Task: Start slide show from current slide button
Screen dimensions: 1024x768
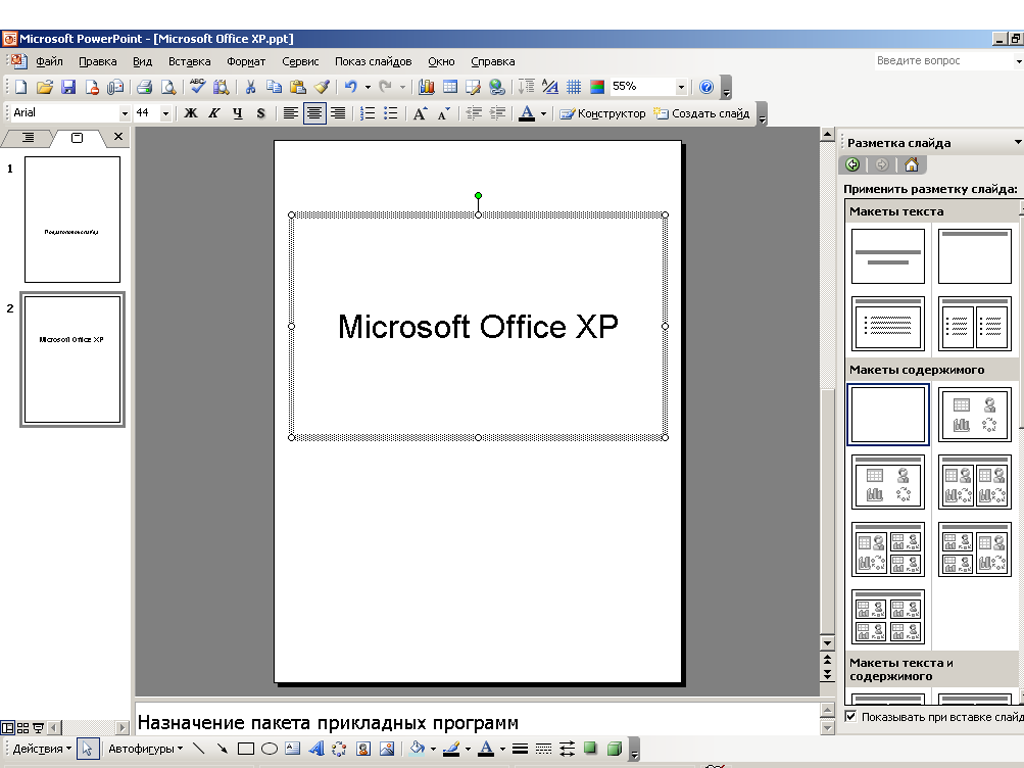Action: coord(39,728)
